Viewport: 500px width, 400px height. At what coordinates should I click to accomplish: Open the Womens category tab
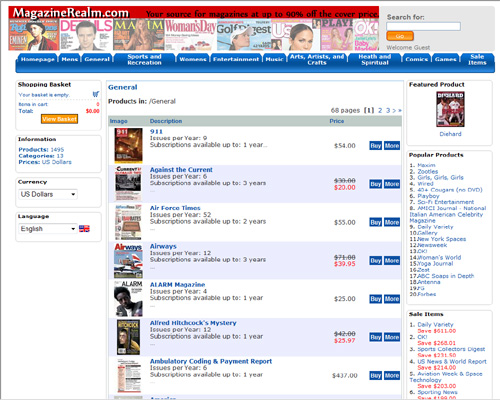pyautogui.click(x=193, y=59)
